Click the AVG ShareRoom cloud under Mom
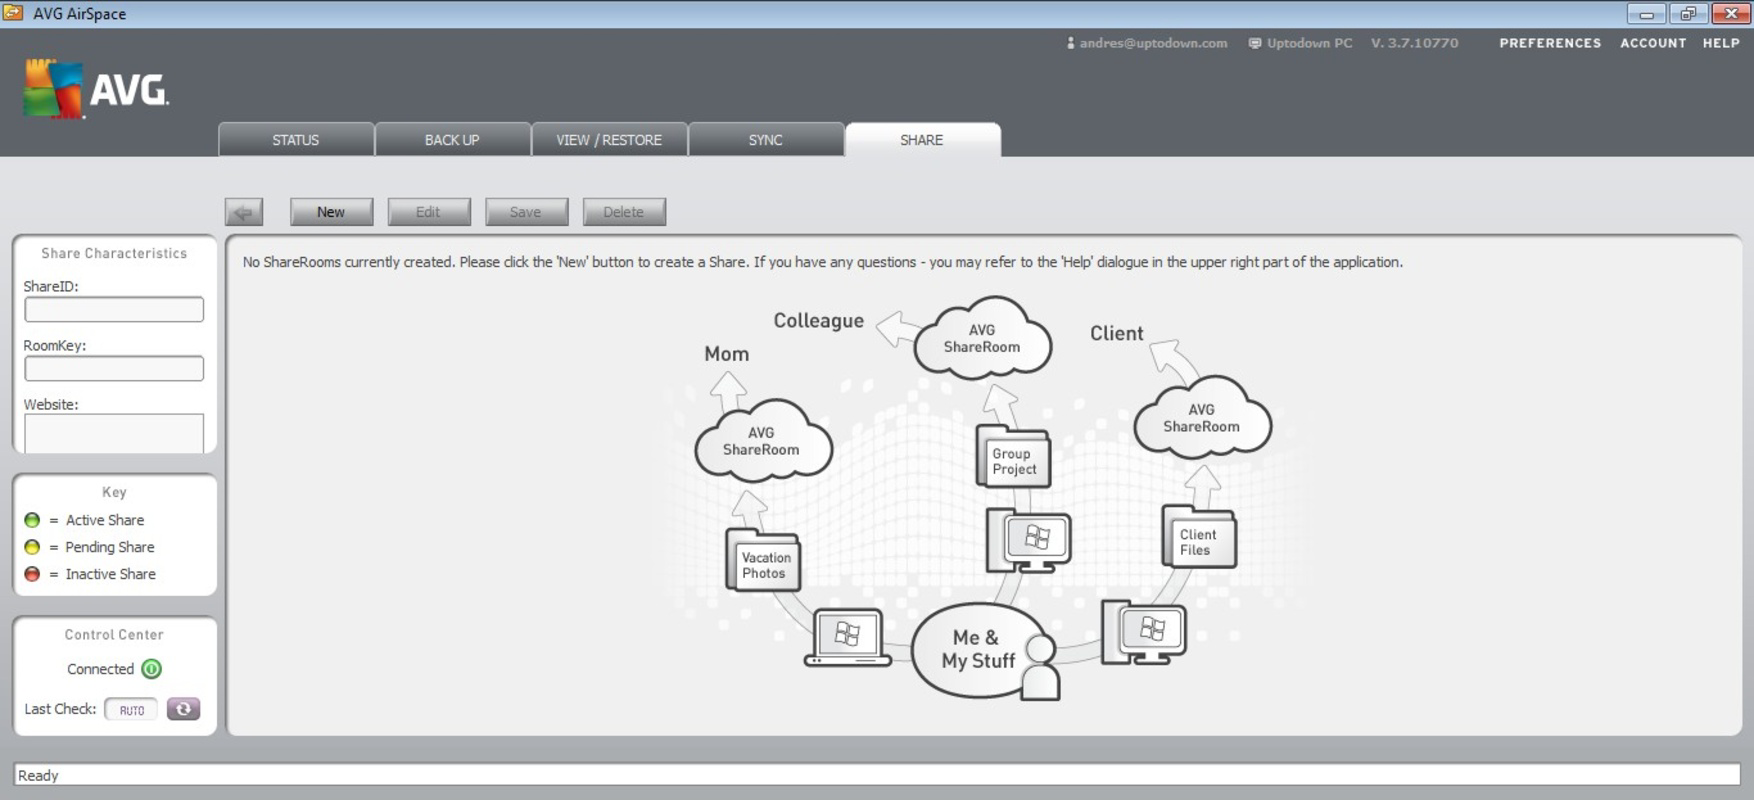This screenshot has height=800, width=1754. (x=763, y=441)
